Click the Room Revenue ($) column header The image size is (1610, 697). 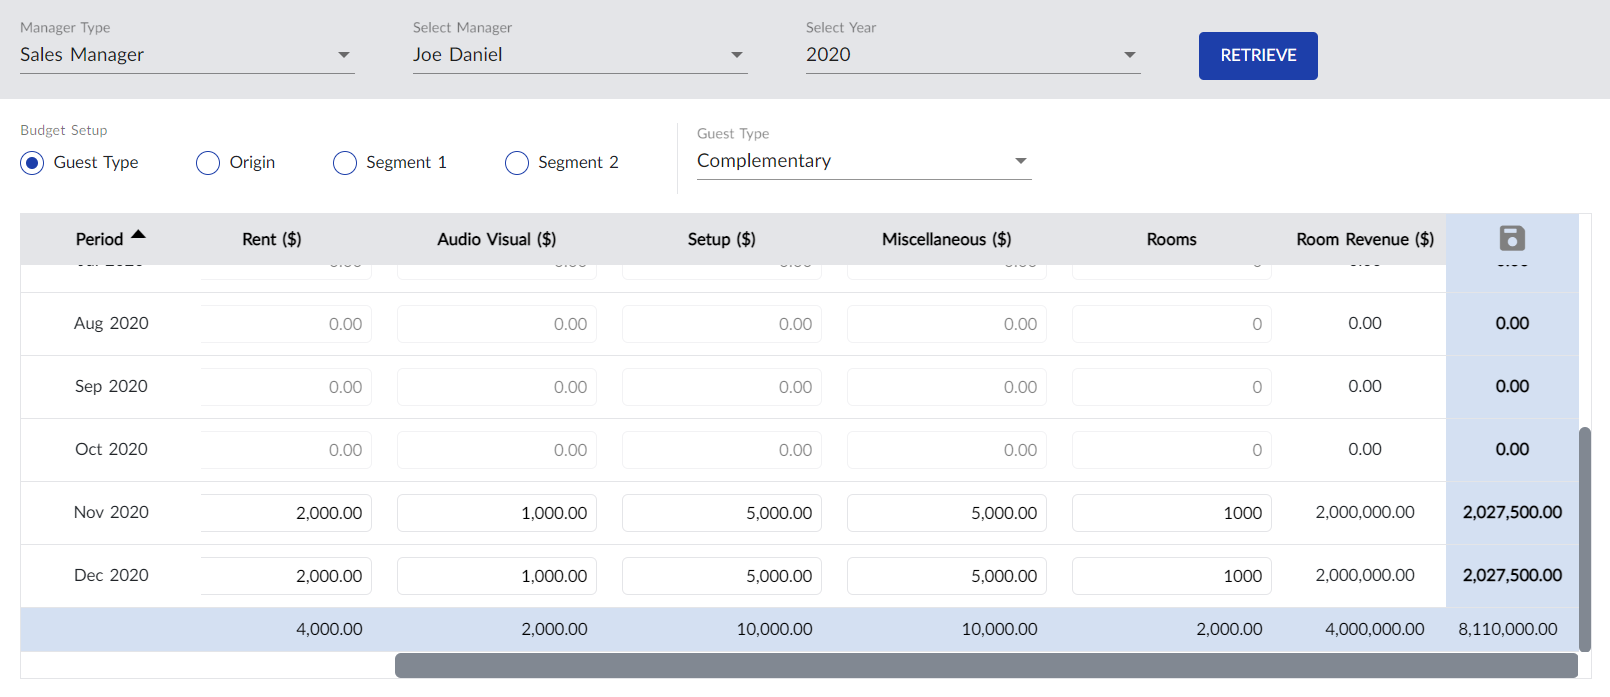click(1365, 239)
